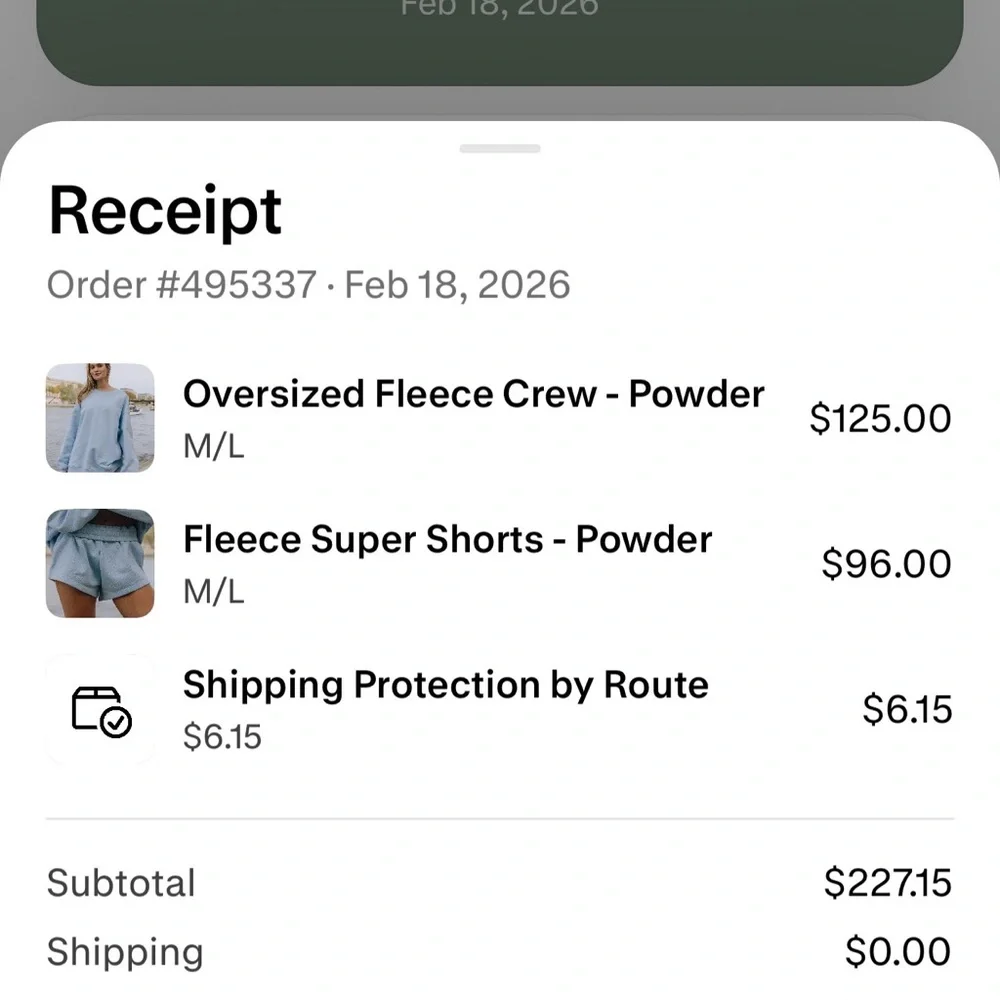The width and height of the screenshot is (1000, 1000).
Task: Tap the Shipping Protection package icon
Action: (101, 710)
